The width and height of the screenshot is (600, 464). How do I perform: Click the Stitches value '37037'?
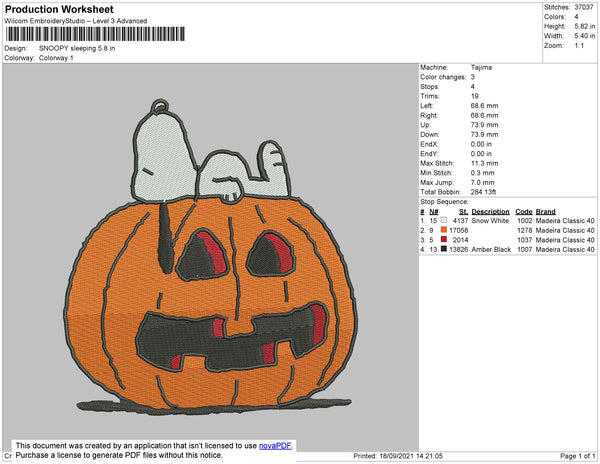(584, 7)
